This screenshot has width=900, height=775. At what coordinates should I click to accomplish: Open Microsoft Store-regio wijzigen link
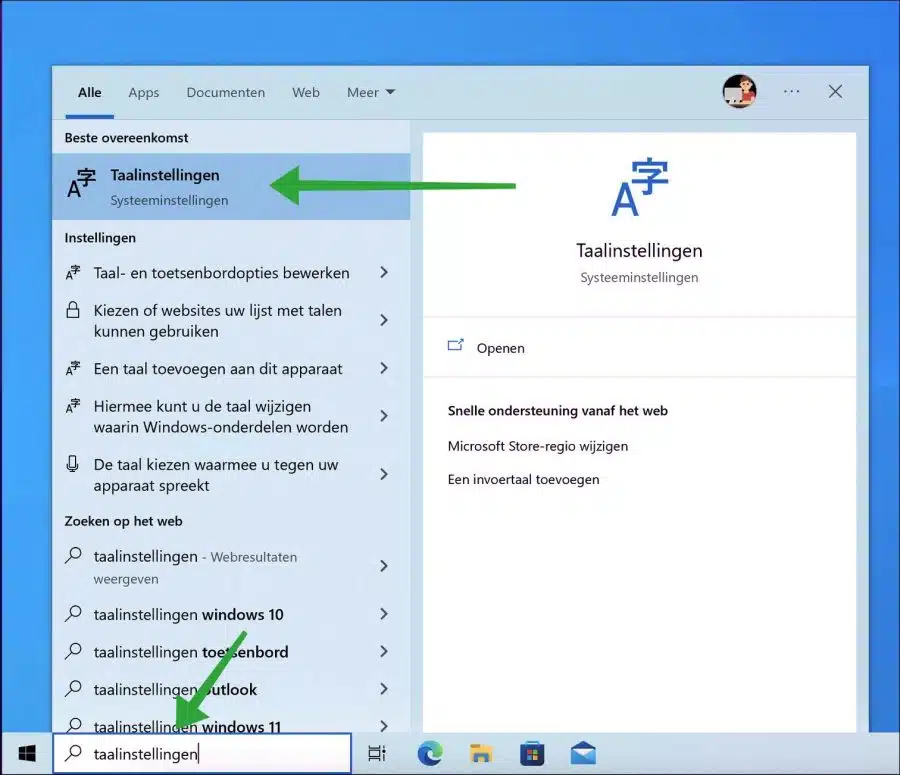(538, 446)
